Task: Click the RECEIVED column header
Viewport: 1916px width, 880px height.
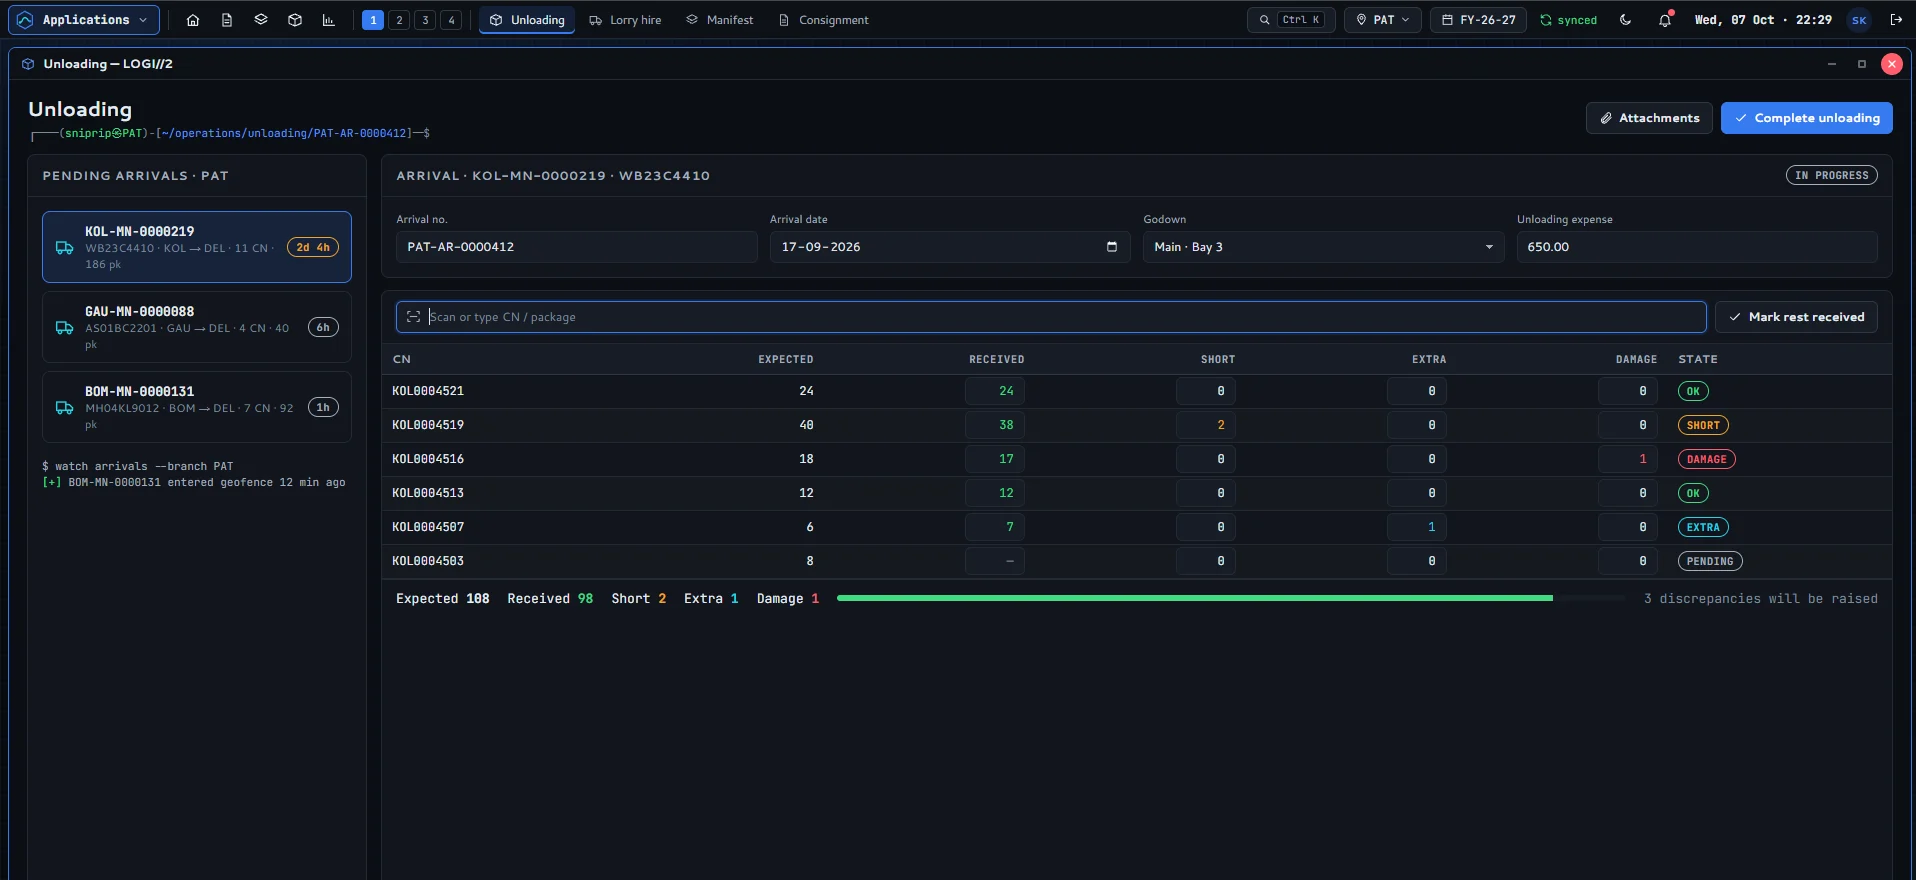Action: click(x=996, y=359)
